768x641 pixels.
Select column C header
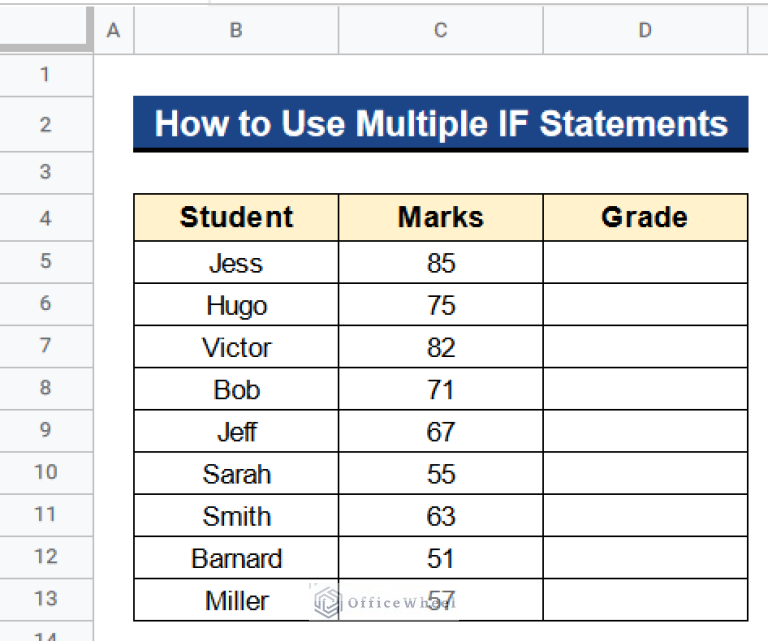pos(440,31)
